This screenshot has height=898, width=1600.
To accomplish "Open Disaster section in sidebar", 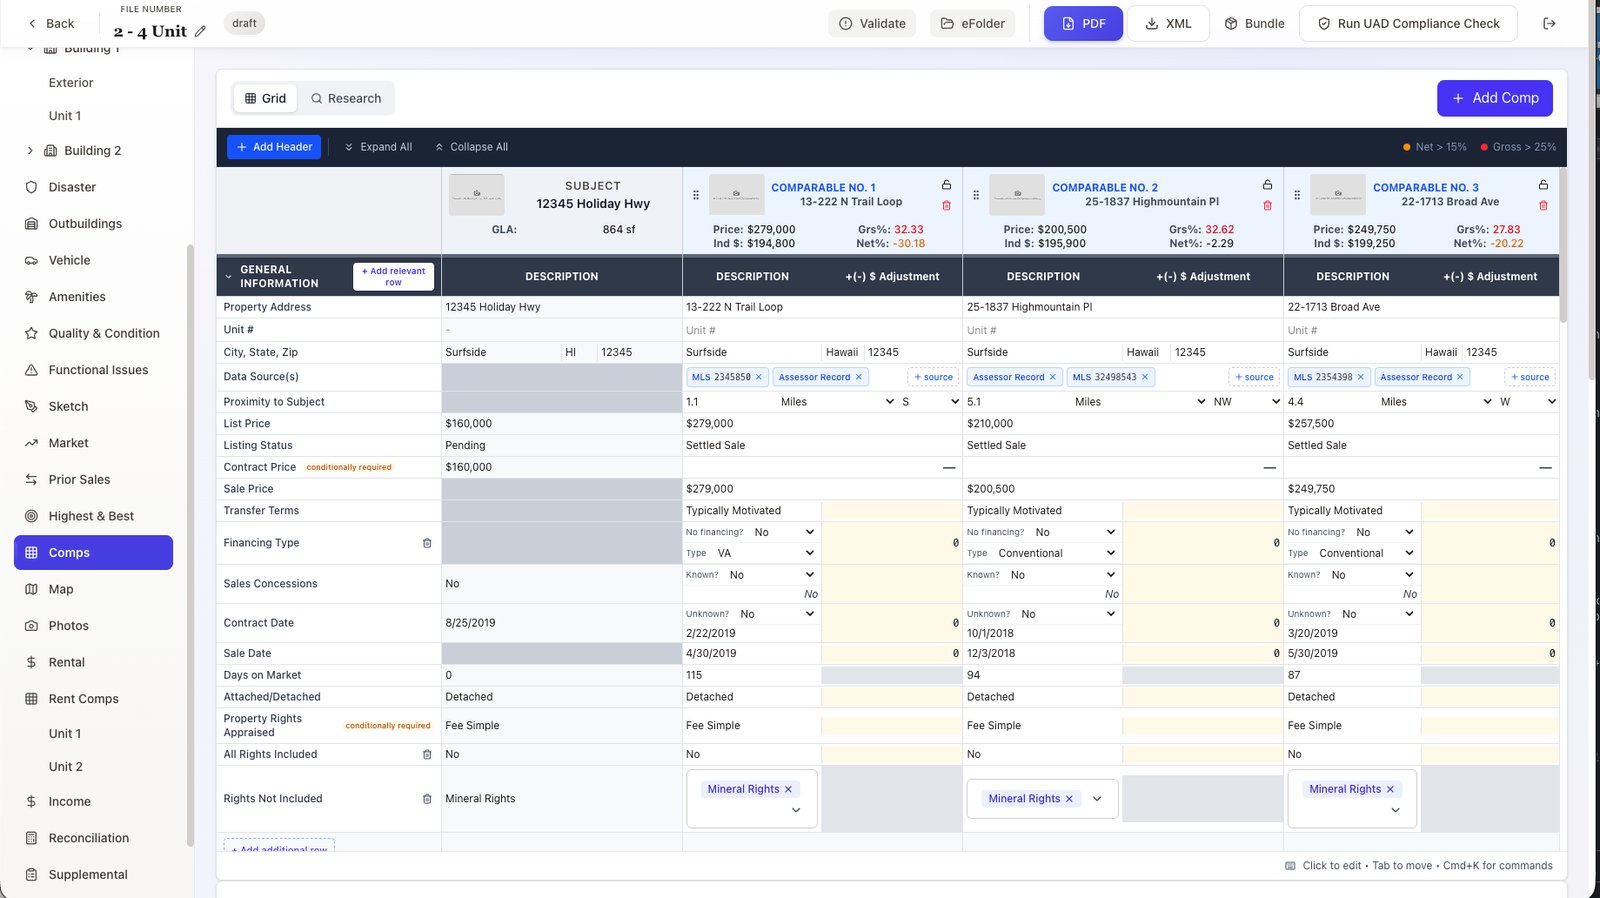I will [x=72, y=187].
